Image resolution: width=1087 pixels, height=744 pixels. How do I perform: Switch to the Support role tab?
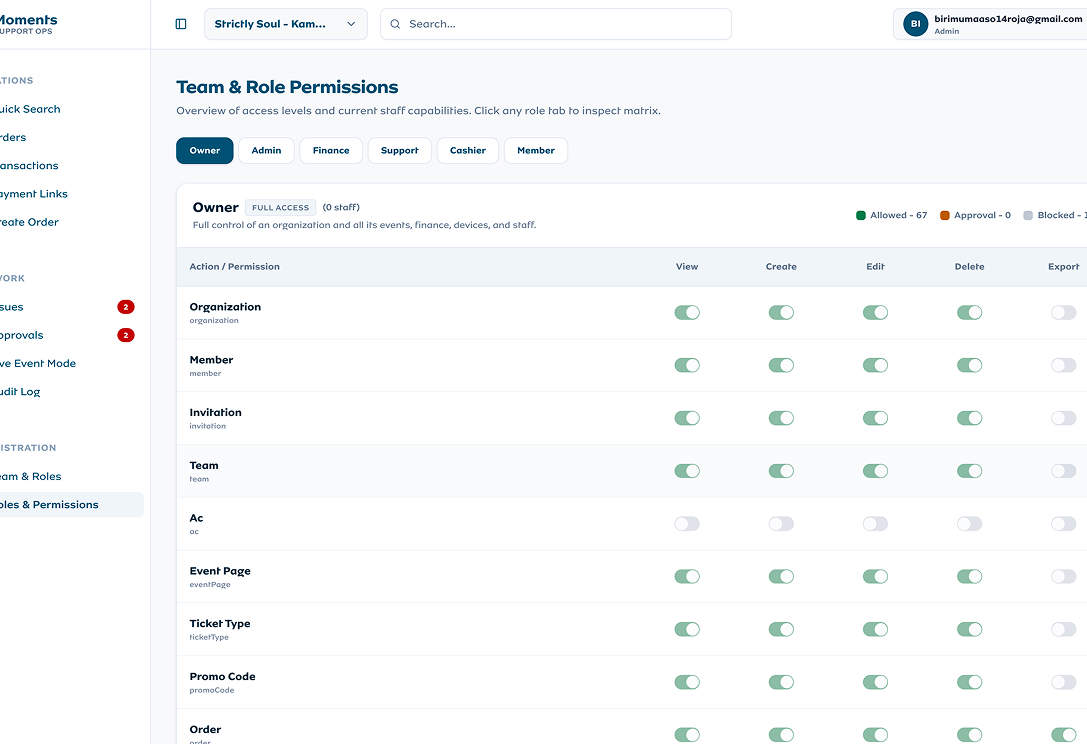pos(399,150)
